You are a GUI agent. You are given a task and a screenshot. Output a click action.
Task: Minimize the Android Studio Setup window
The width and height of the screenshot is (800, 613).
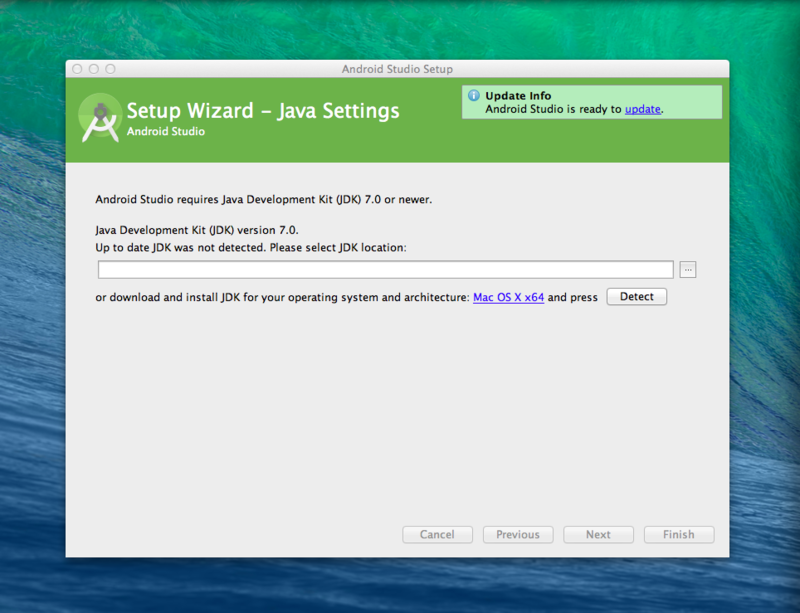(x=94, y=69)
